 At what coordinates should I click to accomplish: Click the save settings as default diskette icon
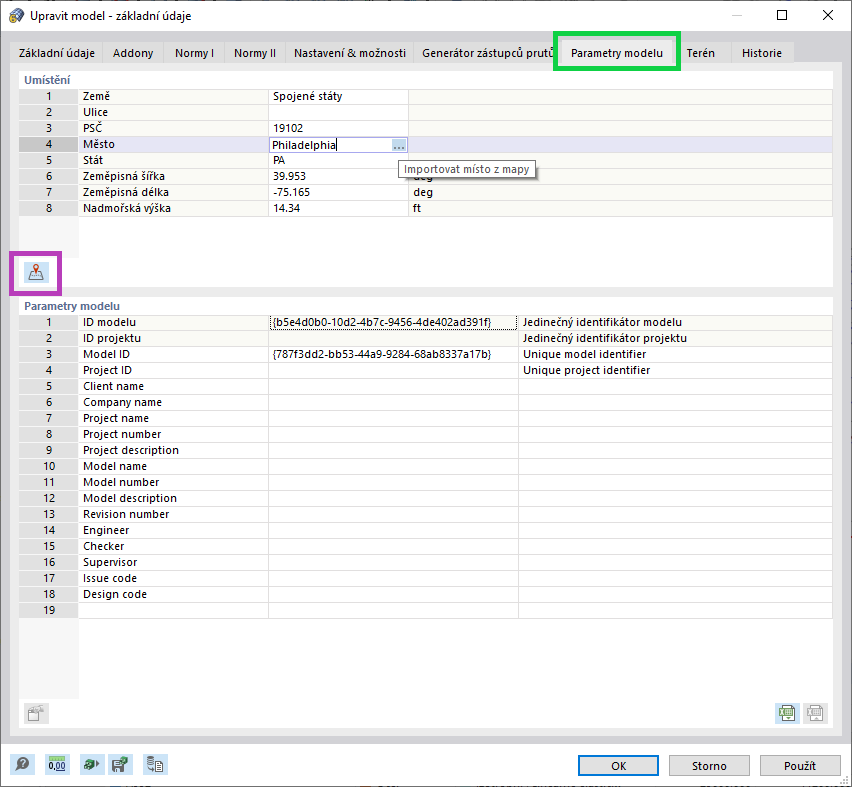[120, 765]
